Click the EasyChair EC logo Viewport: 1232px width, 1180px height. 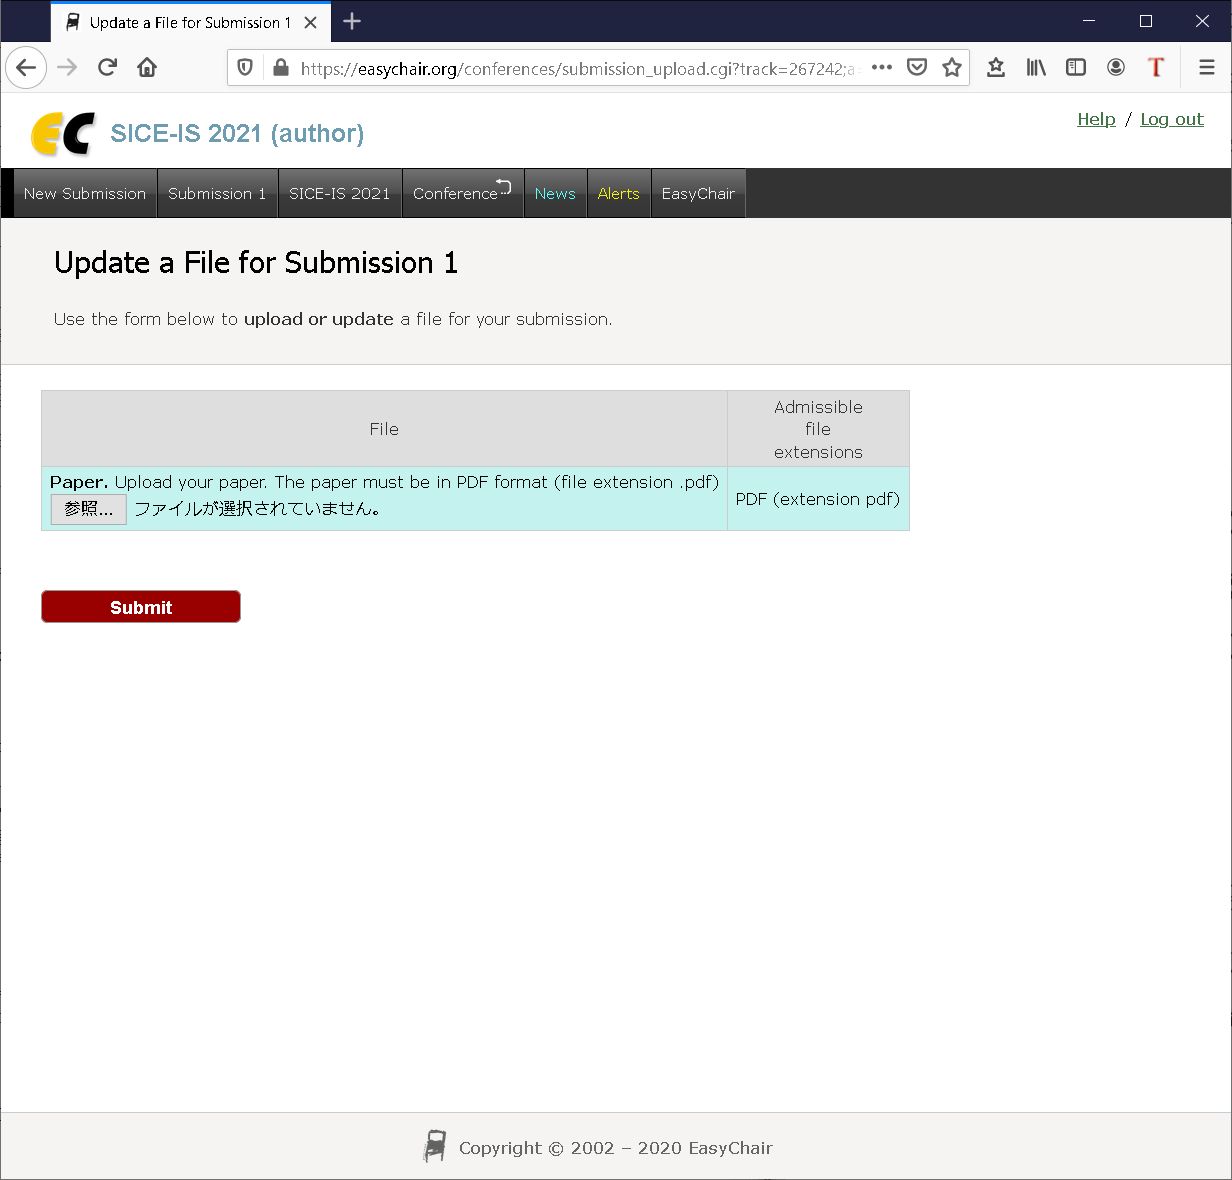[x=62, y=134]
